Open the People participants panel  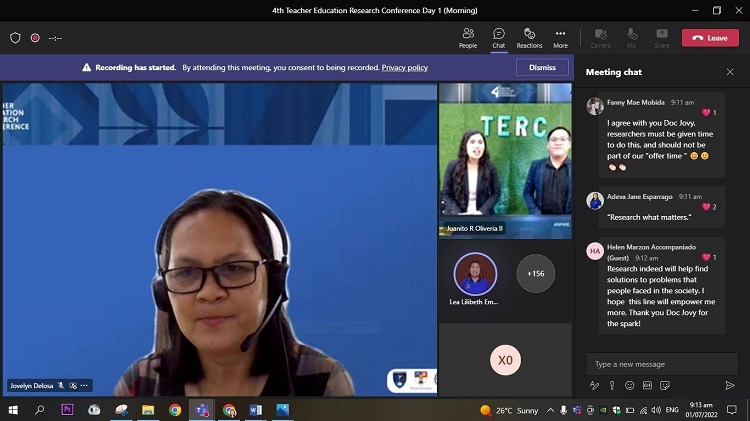point(468,38)
